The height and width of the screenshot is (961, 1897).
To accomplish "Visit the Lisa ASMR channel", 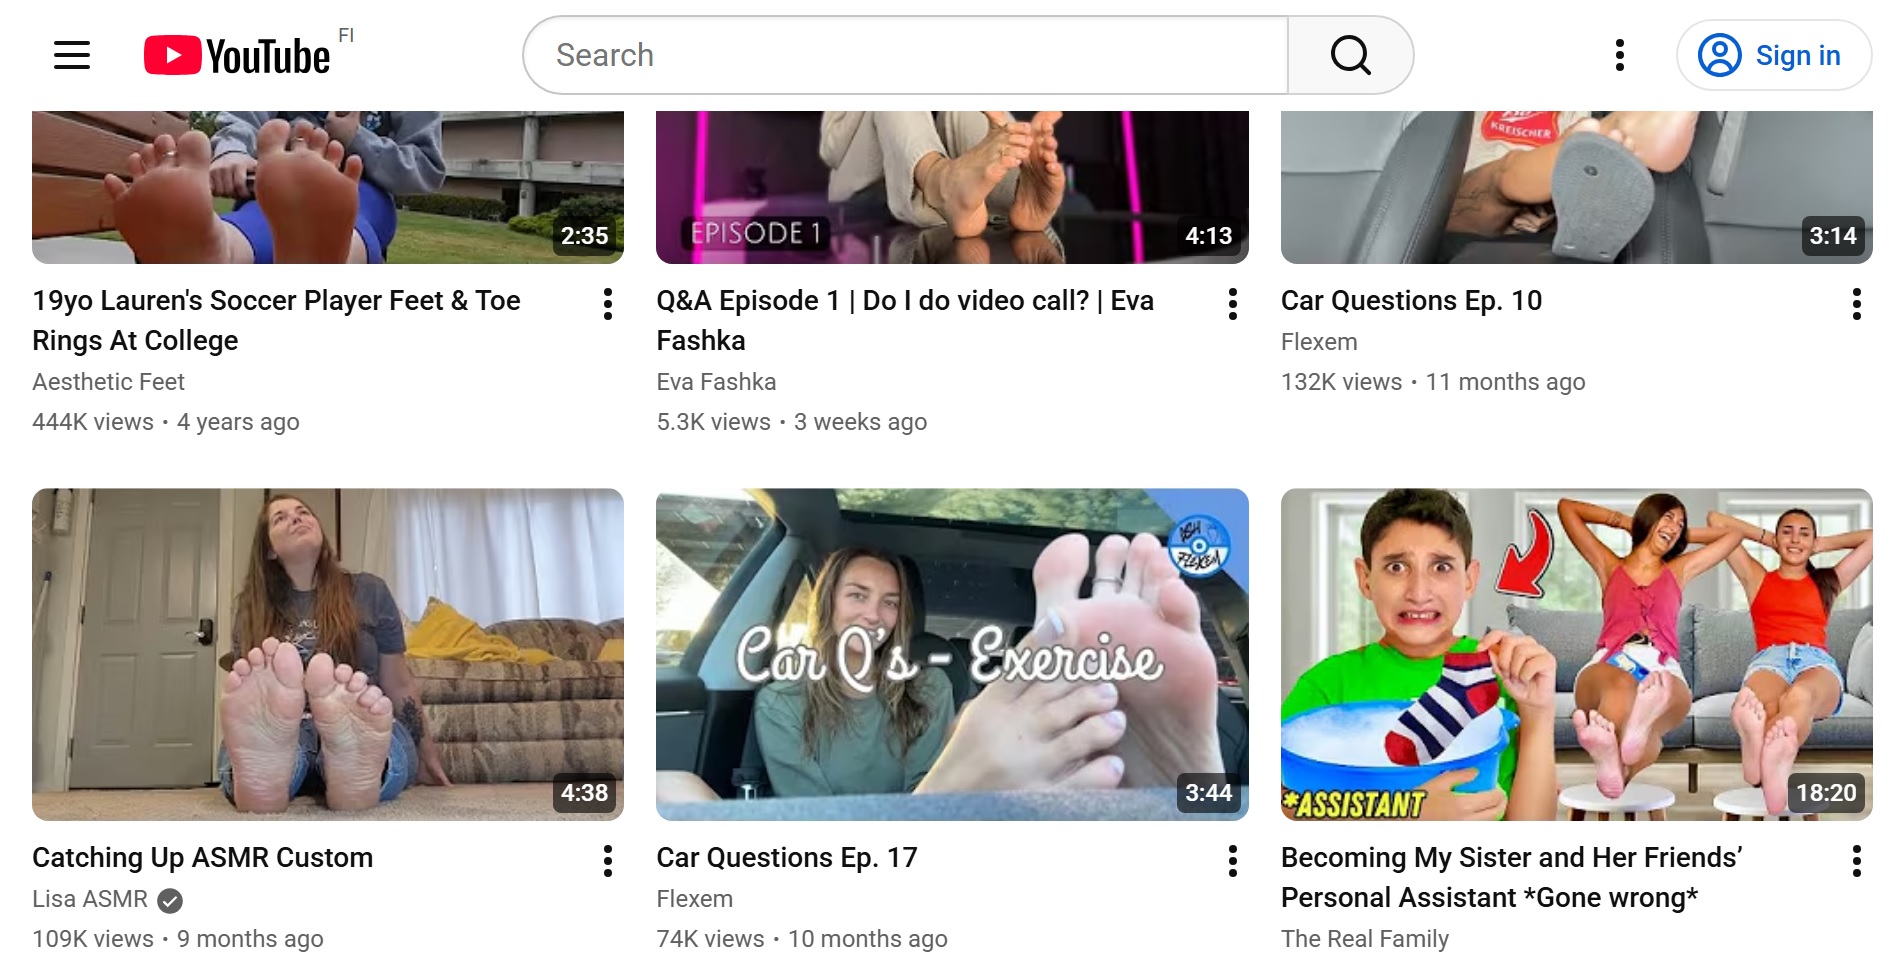I will [90, 899].
